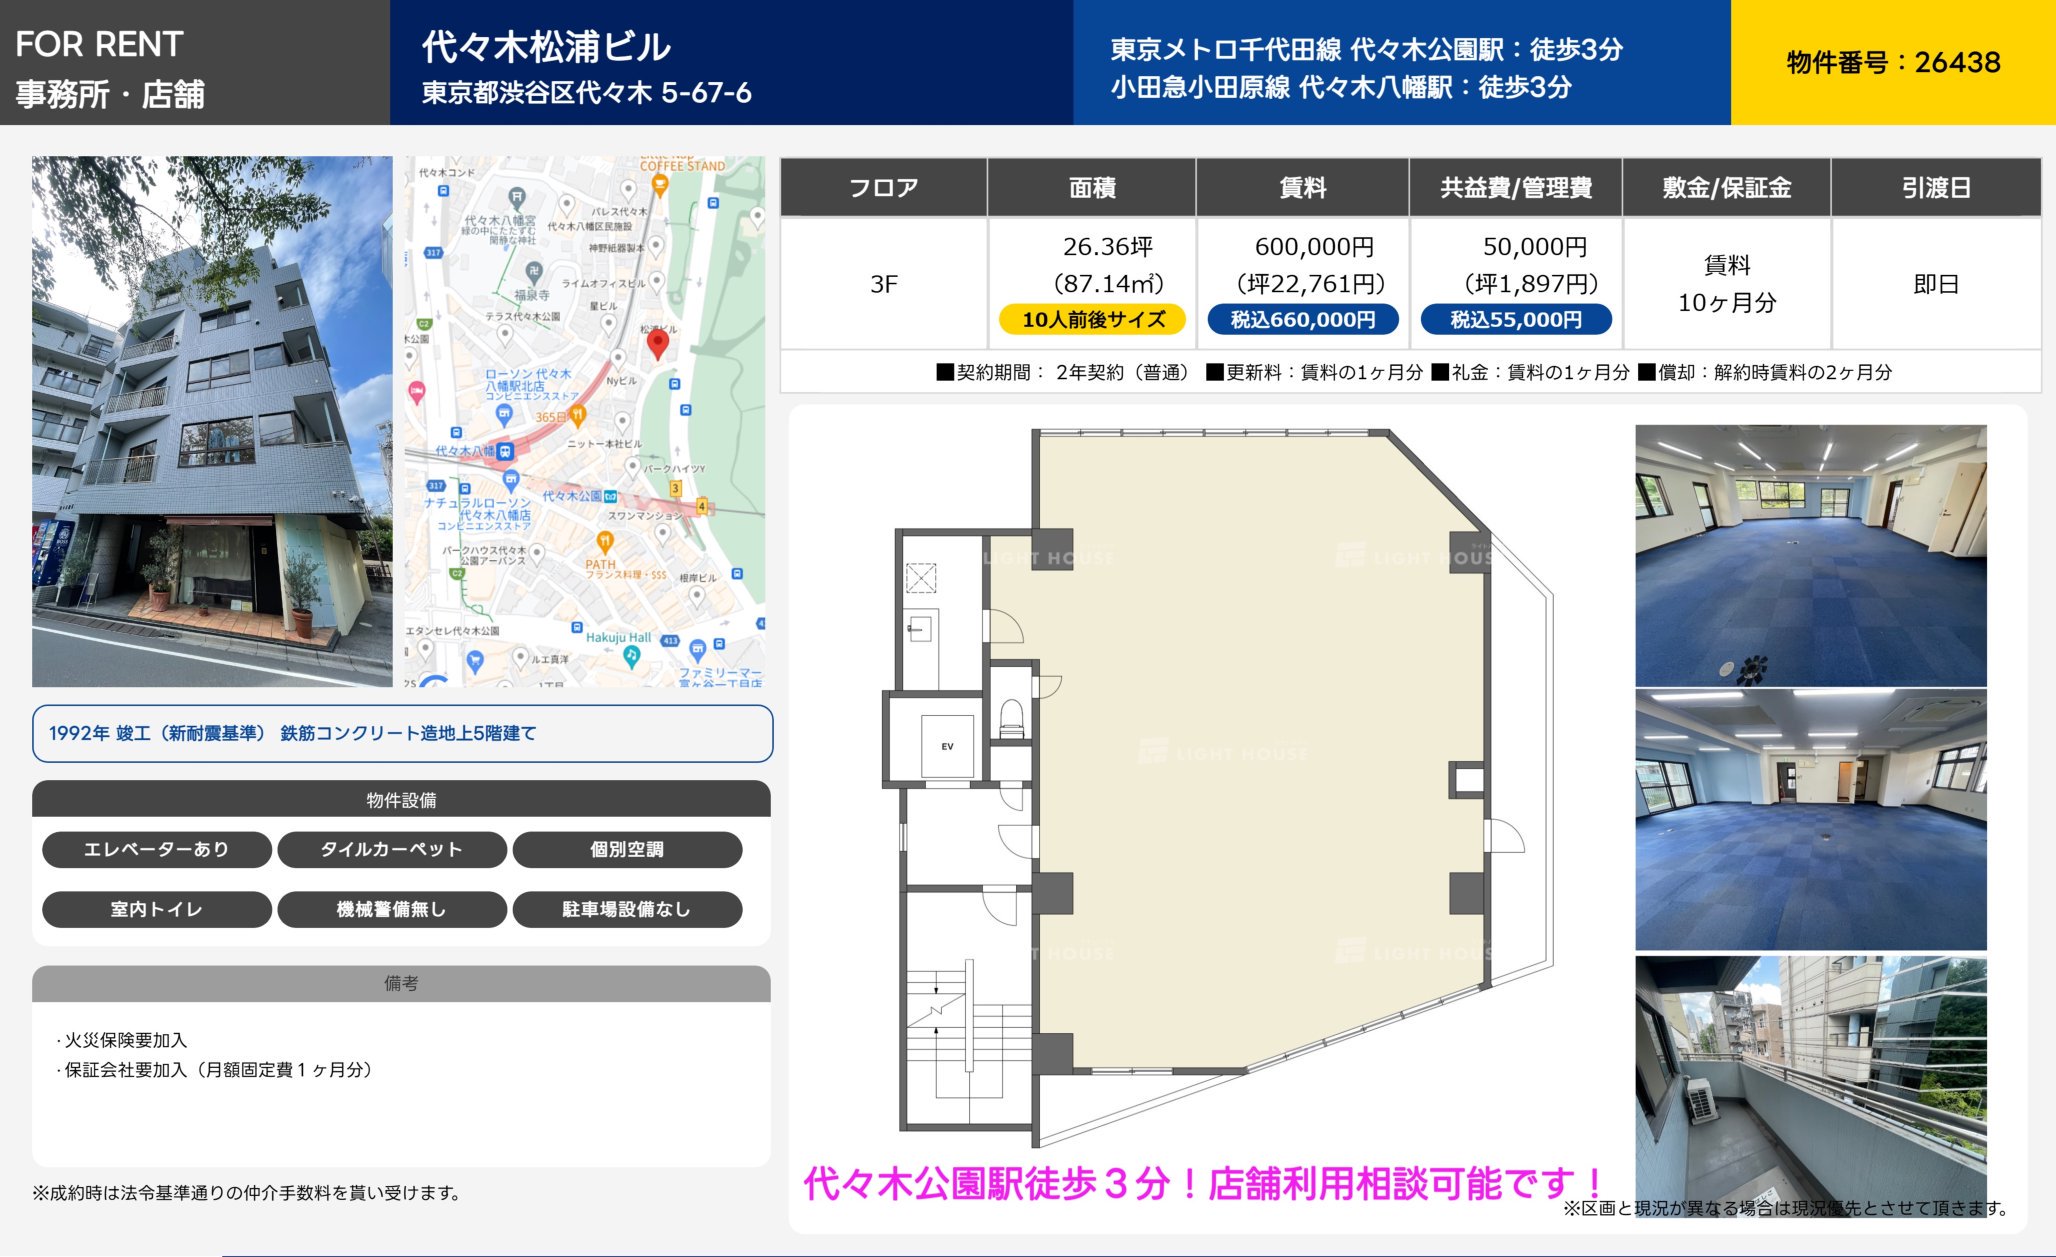The width and height of the screenshot is (2056, 1257).
Task: Click the gray pin beside ルエ真洋
Action: pyautogui.click(x=519, y=658)
